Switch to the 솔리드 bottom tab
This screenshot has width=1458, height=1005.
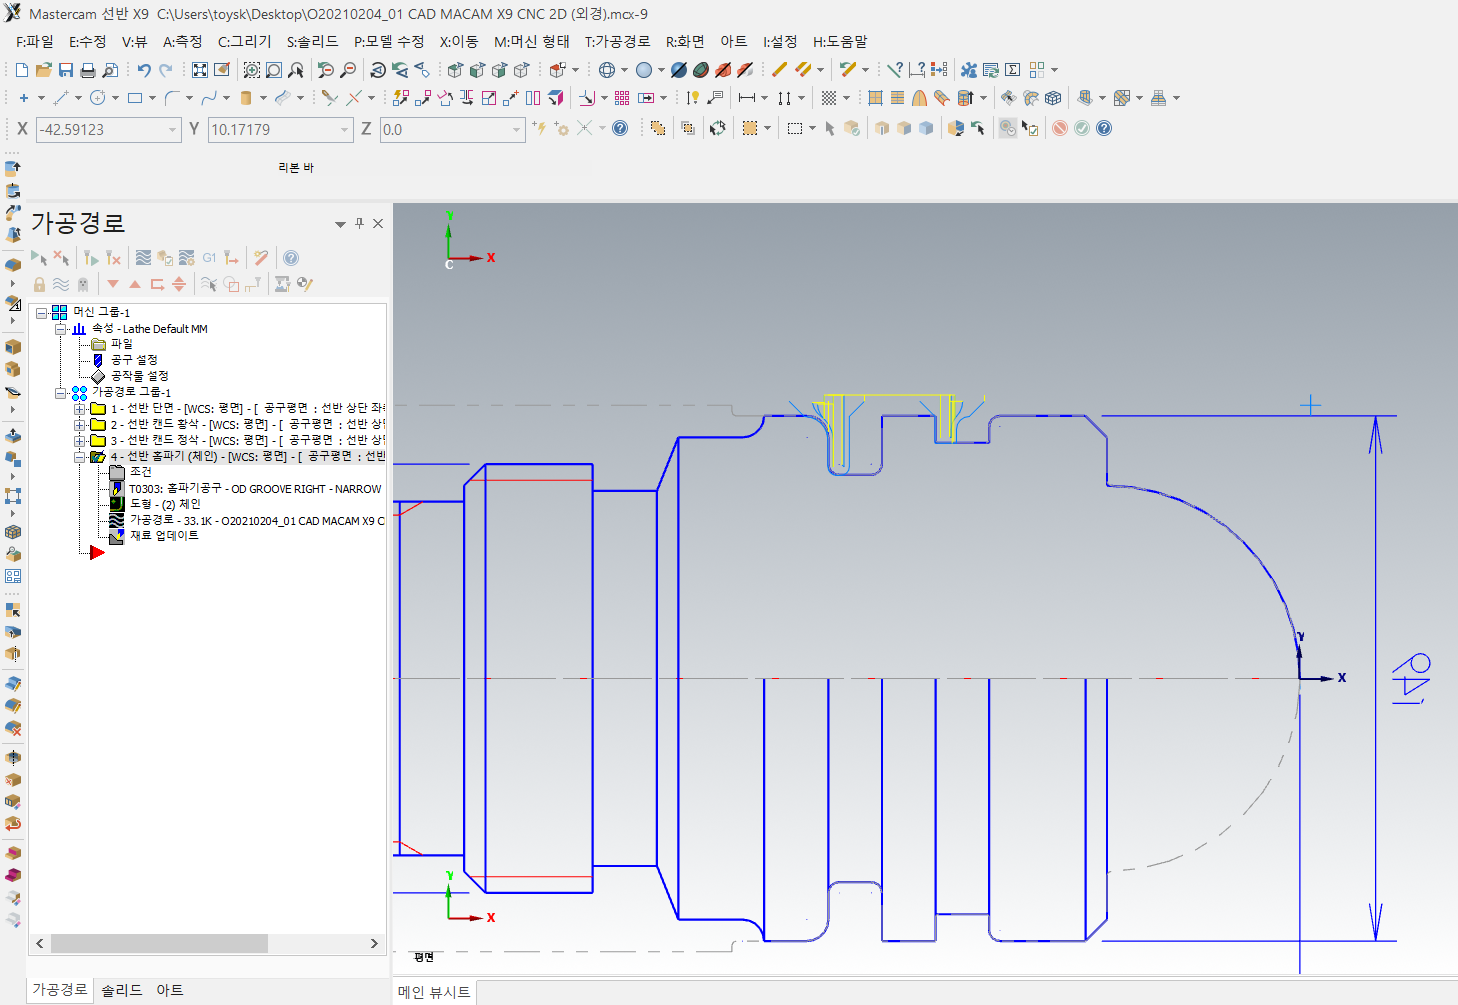pyautogui.click(x=122, y=990)
